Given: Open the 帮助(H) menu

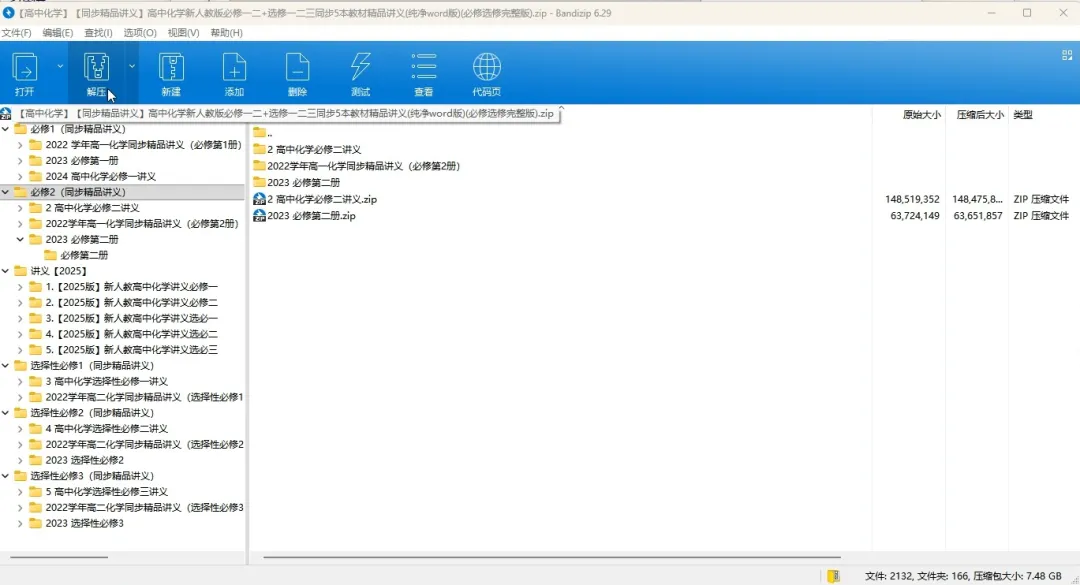Looking at the screenshot, I should [x=227, y=32].
